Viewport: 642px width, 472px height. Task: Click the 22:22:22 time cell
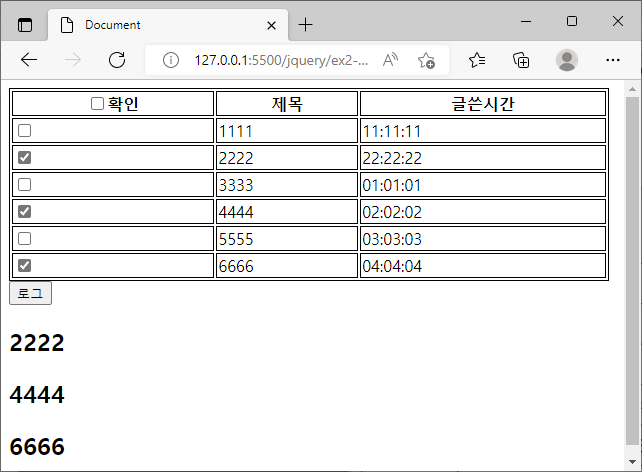(x=483, y=158)
